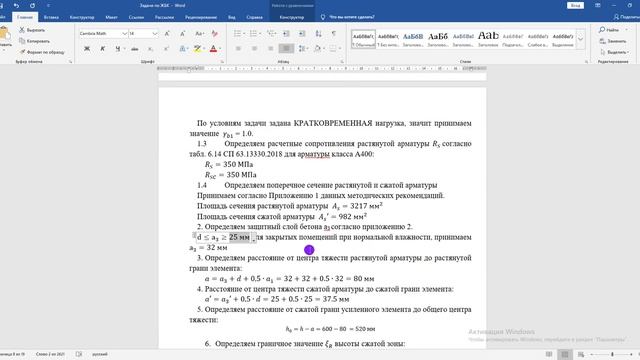Apply the Обычный (Normal) style
This screenshot has width=640, height=360.
tap(363, 39)
